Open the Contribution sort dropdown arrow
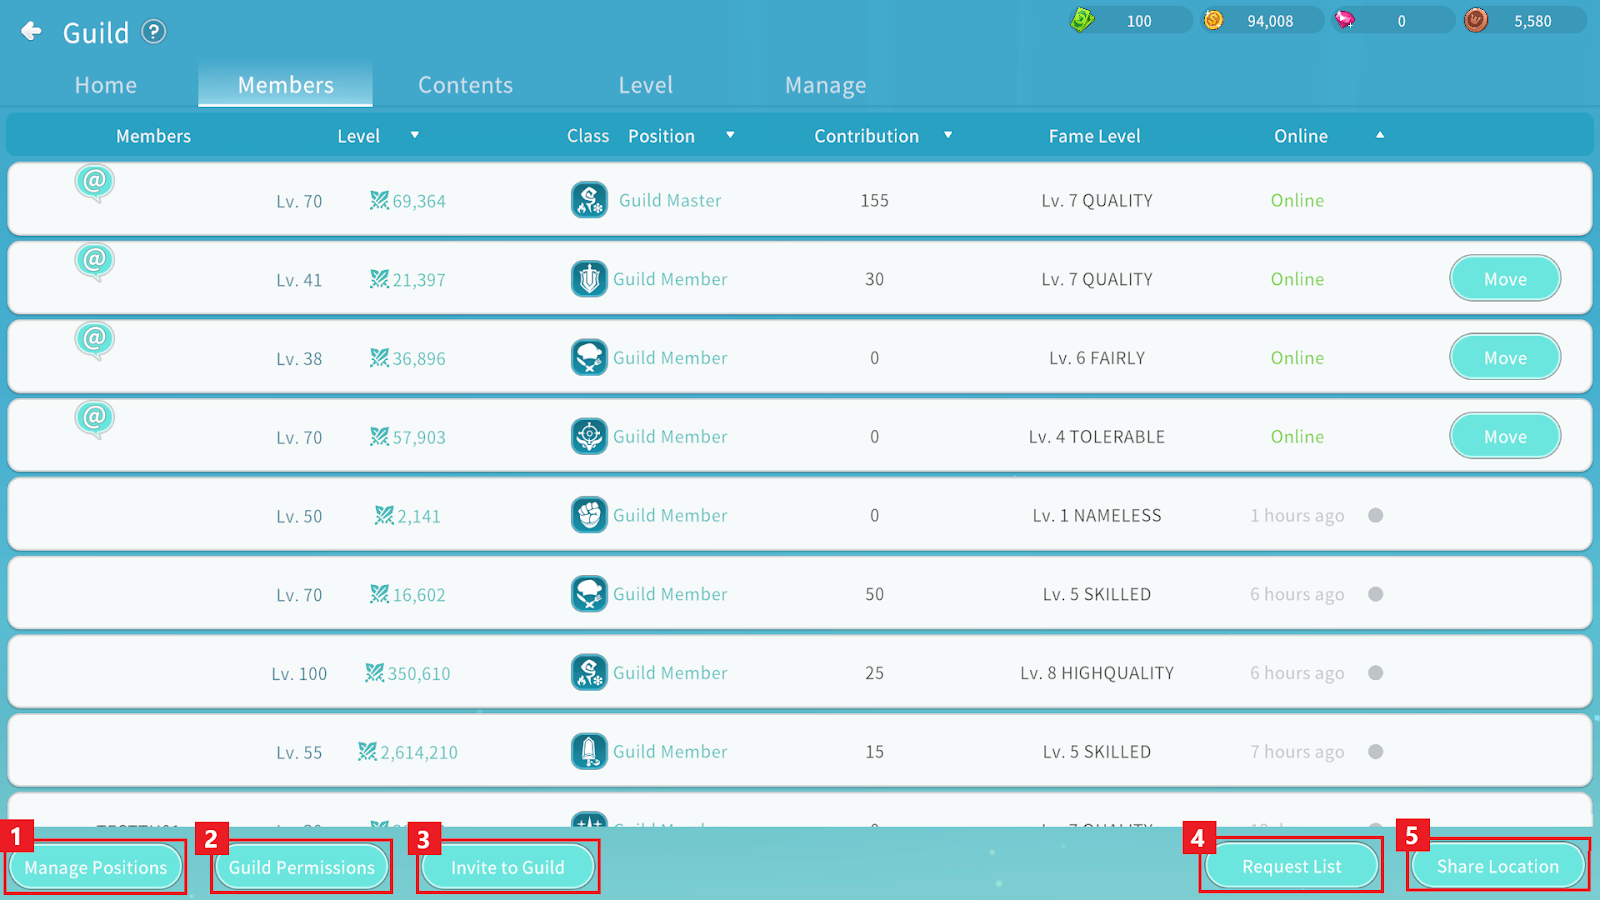1600x900 pixels. [948, 135]
